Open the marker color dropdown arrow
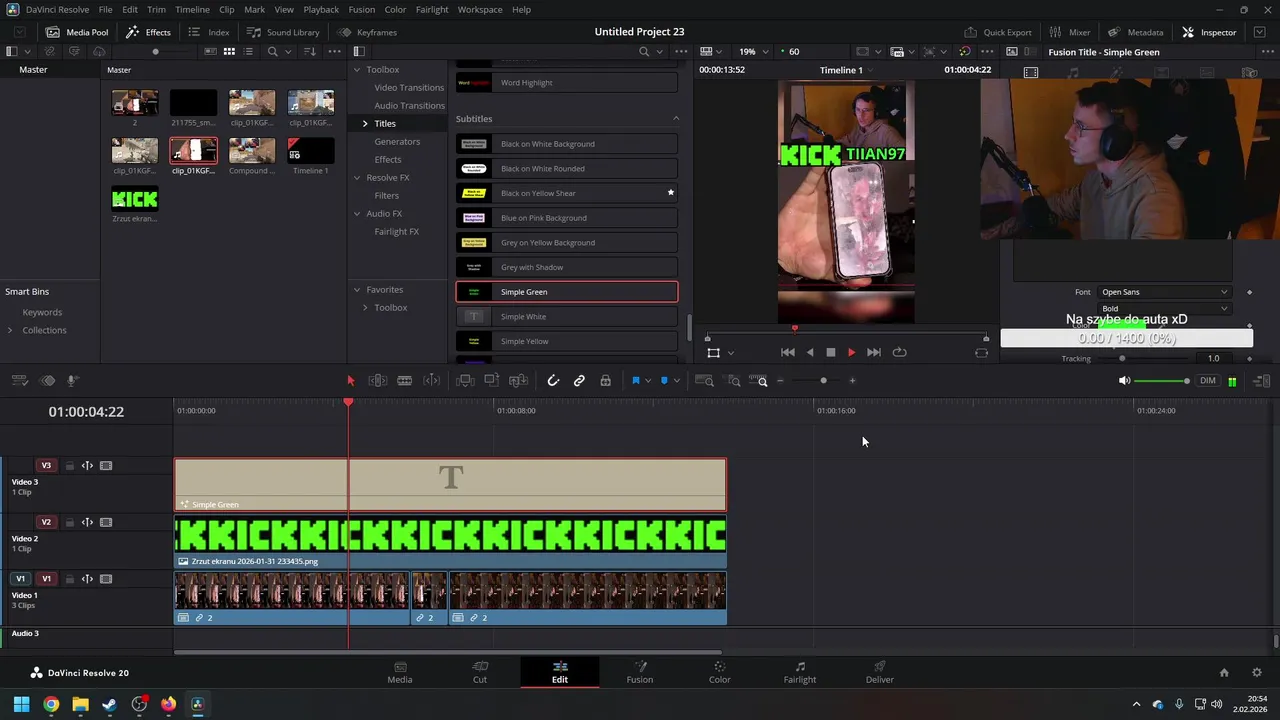Screen dimensions: 1280x720 [x=677, y=381]
